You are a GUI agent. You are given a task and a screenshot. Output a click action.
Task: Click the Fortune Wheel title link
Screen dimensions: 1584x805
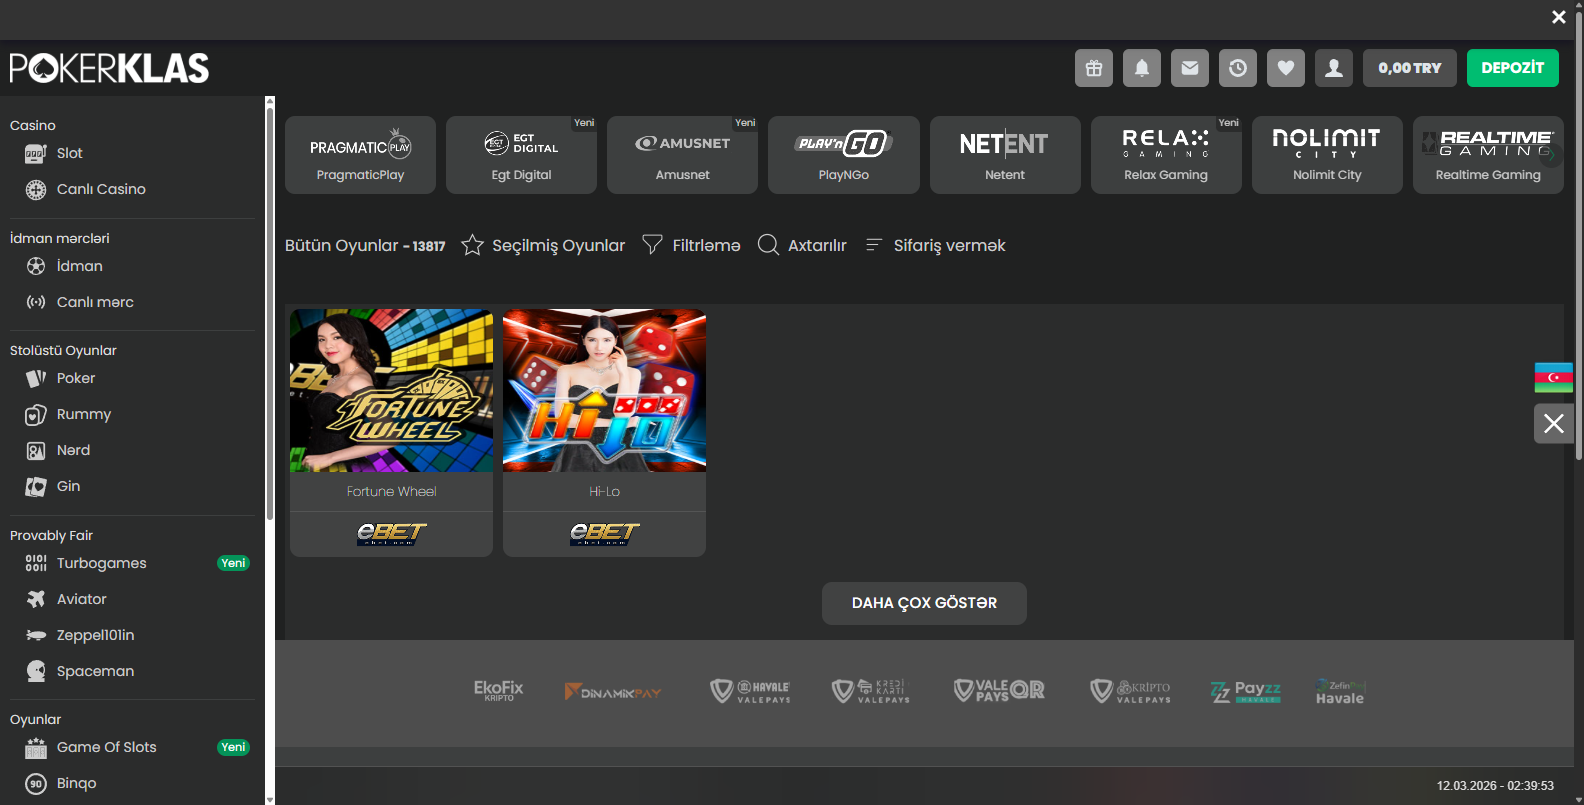pos(391,491)
